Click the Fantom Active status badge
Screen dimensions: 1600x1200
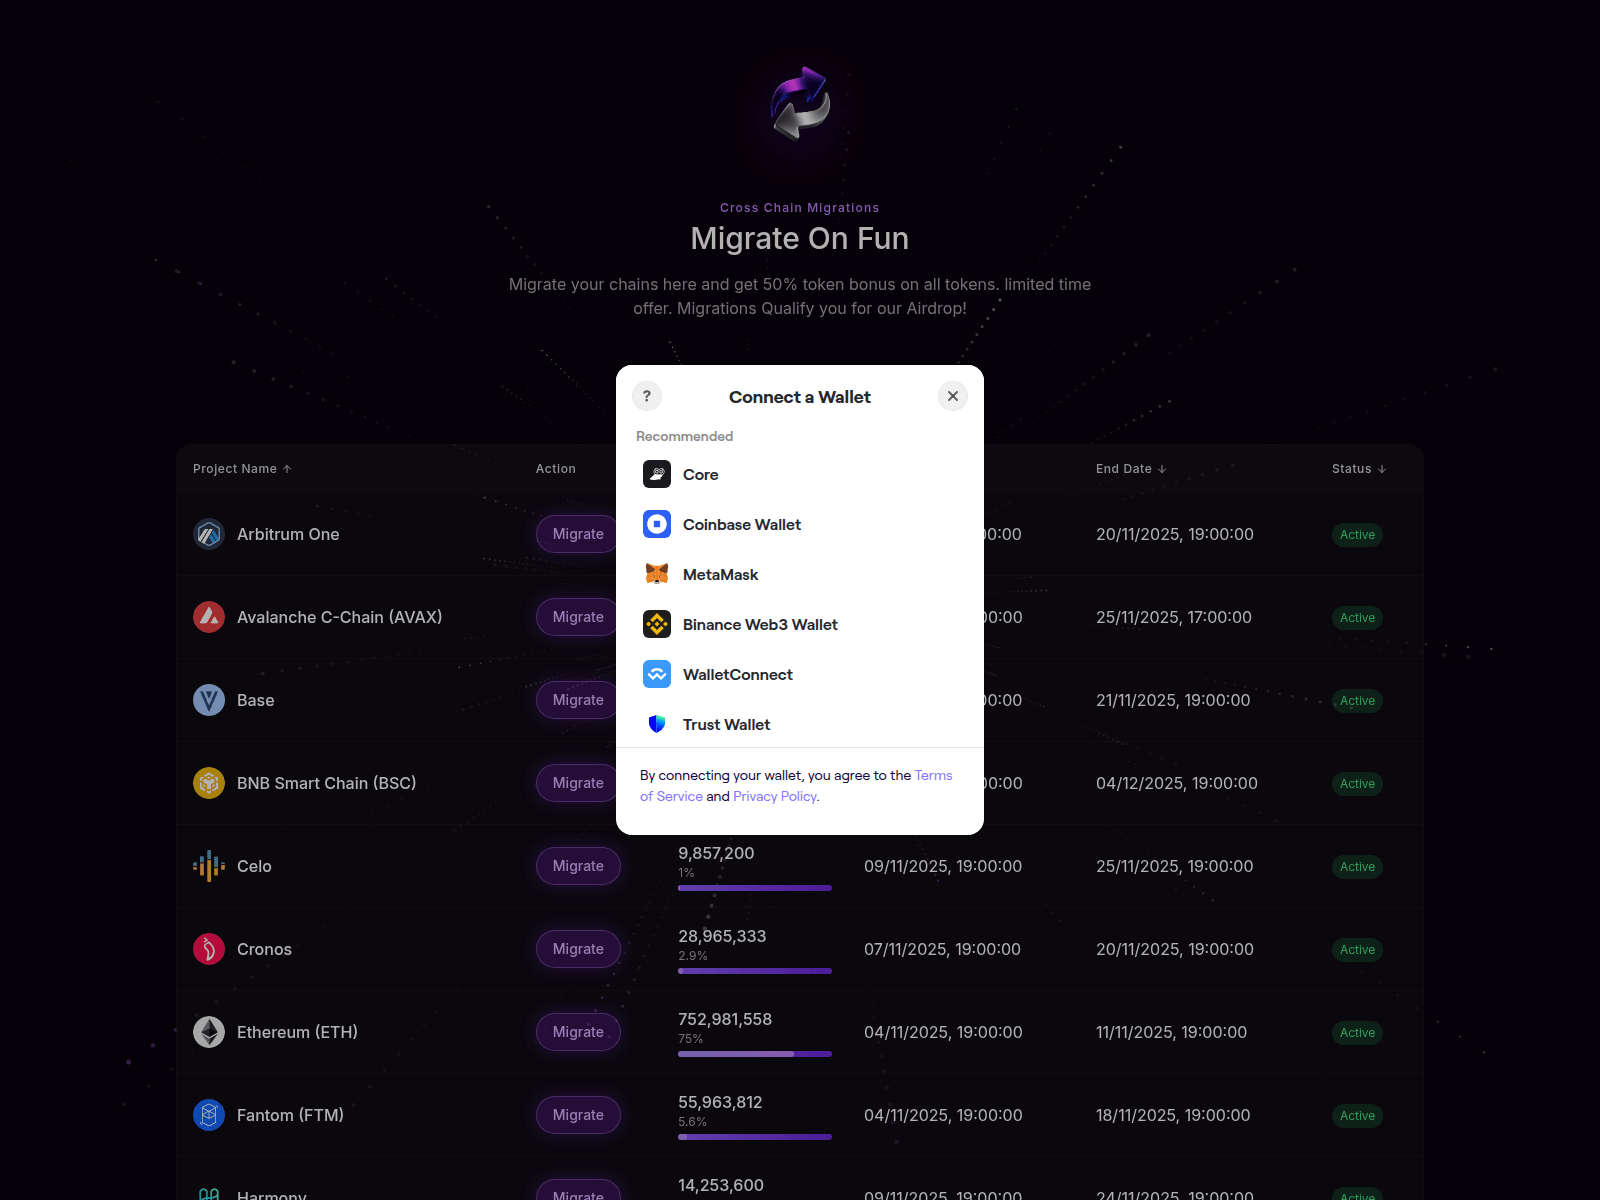pos(1357,1115)
